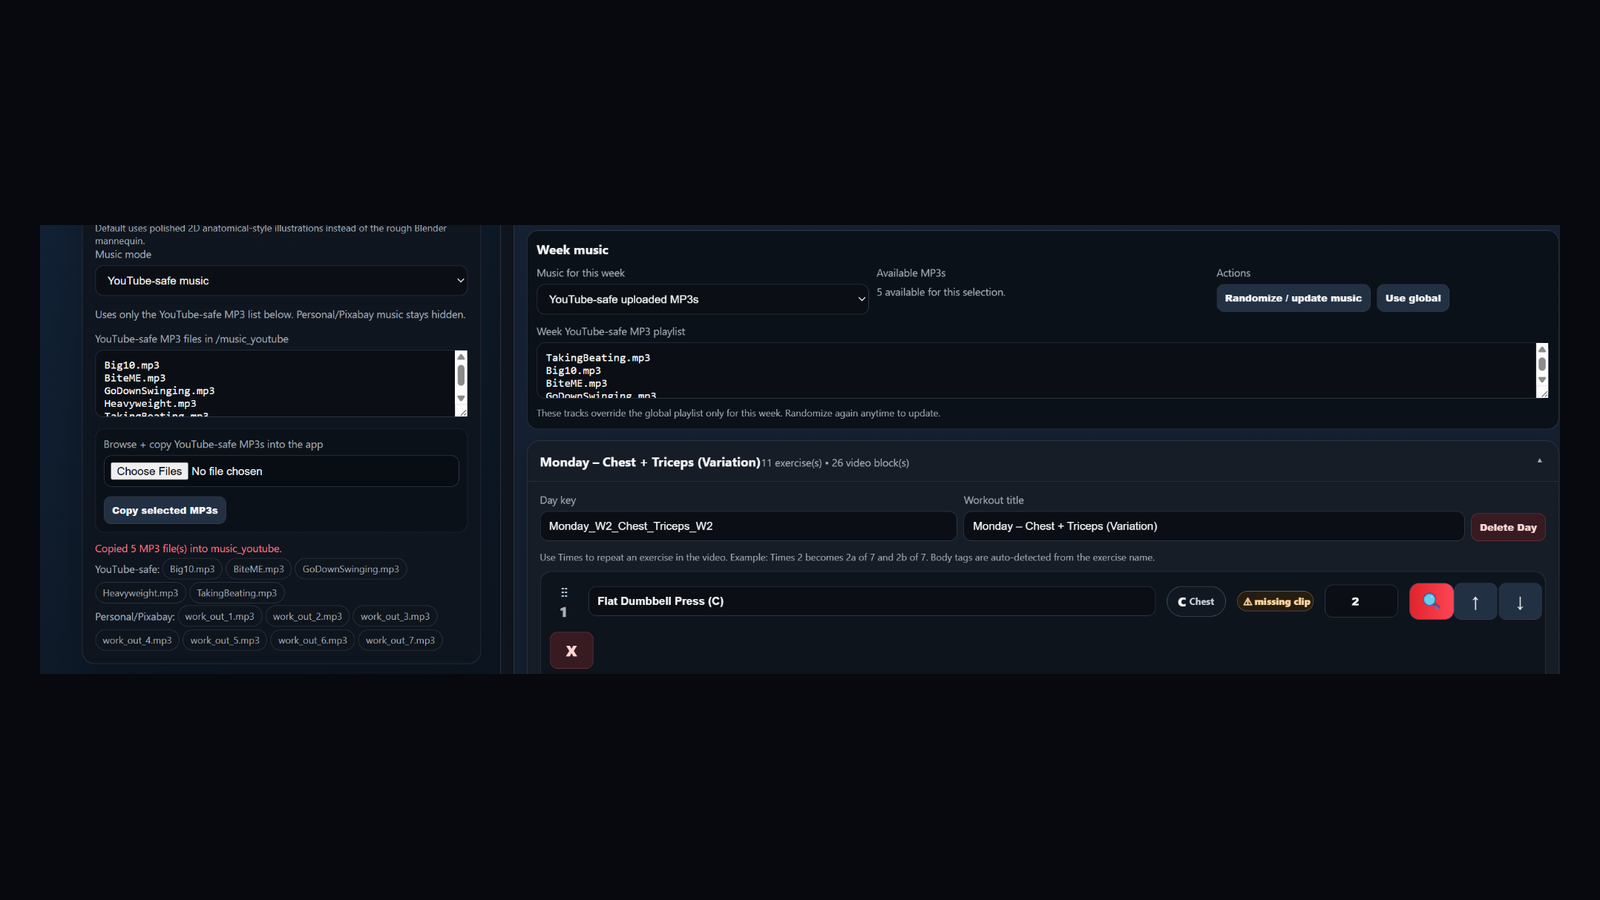This screenshot has width=1600, height=900.
Task: Click the Week music heading
Action: tap(572, 250)
